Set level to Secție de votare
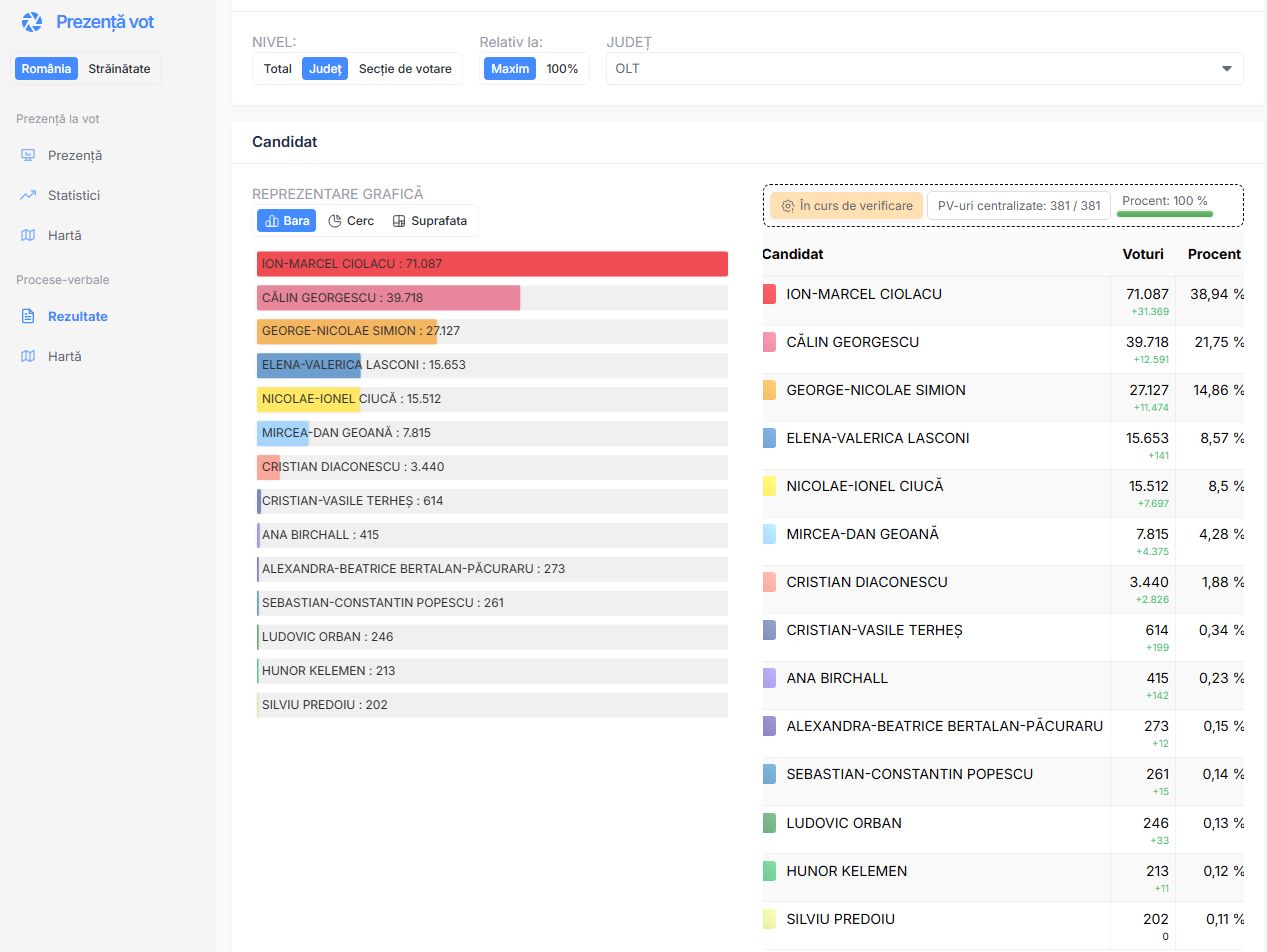1267x952 pixels. pos(405,69)
